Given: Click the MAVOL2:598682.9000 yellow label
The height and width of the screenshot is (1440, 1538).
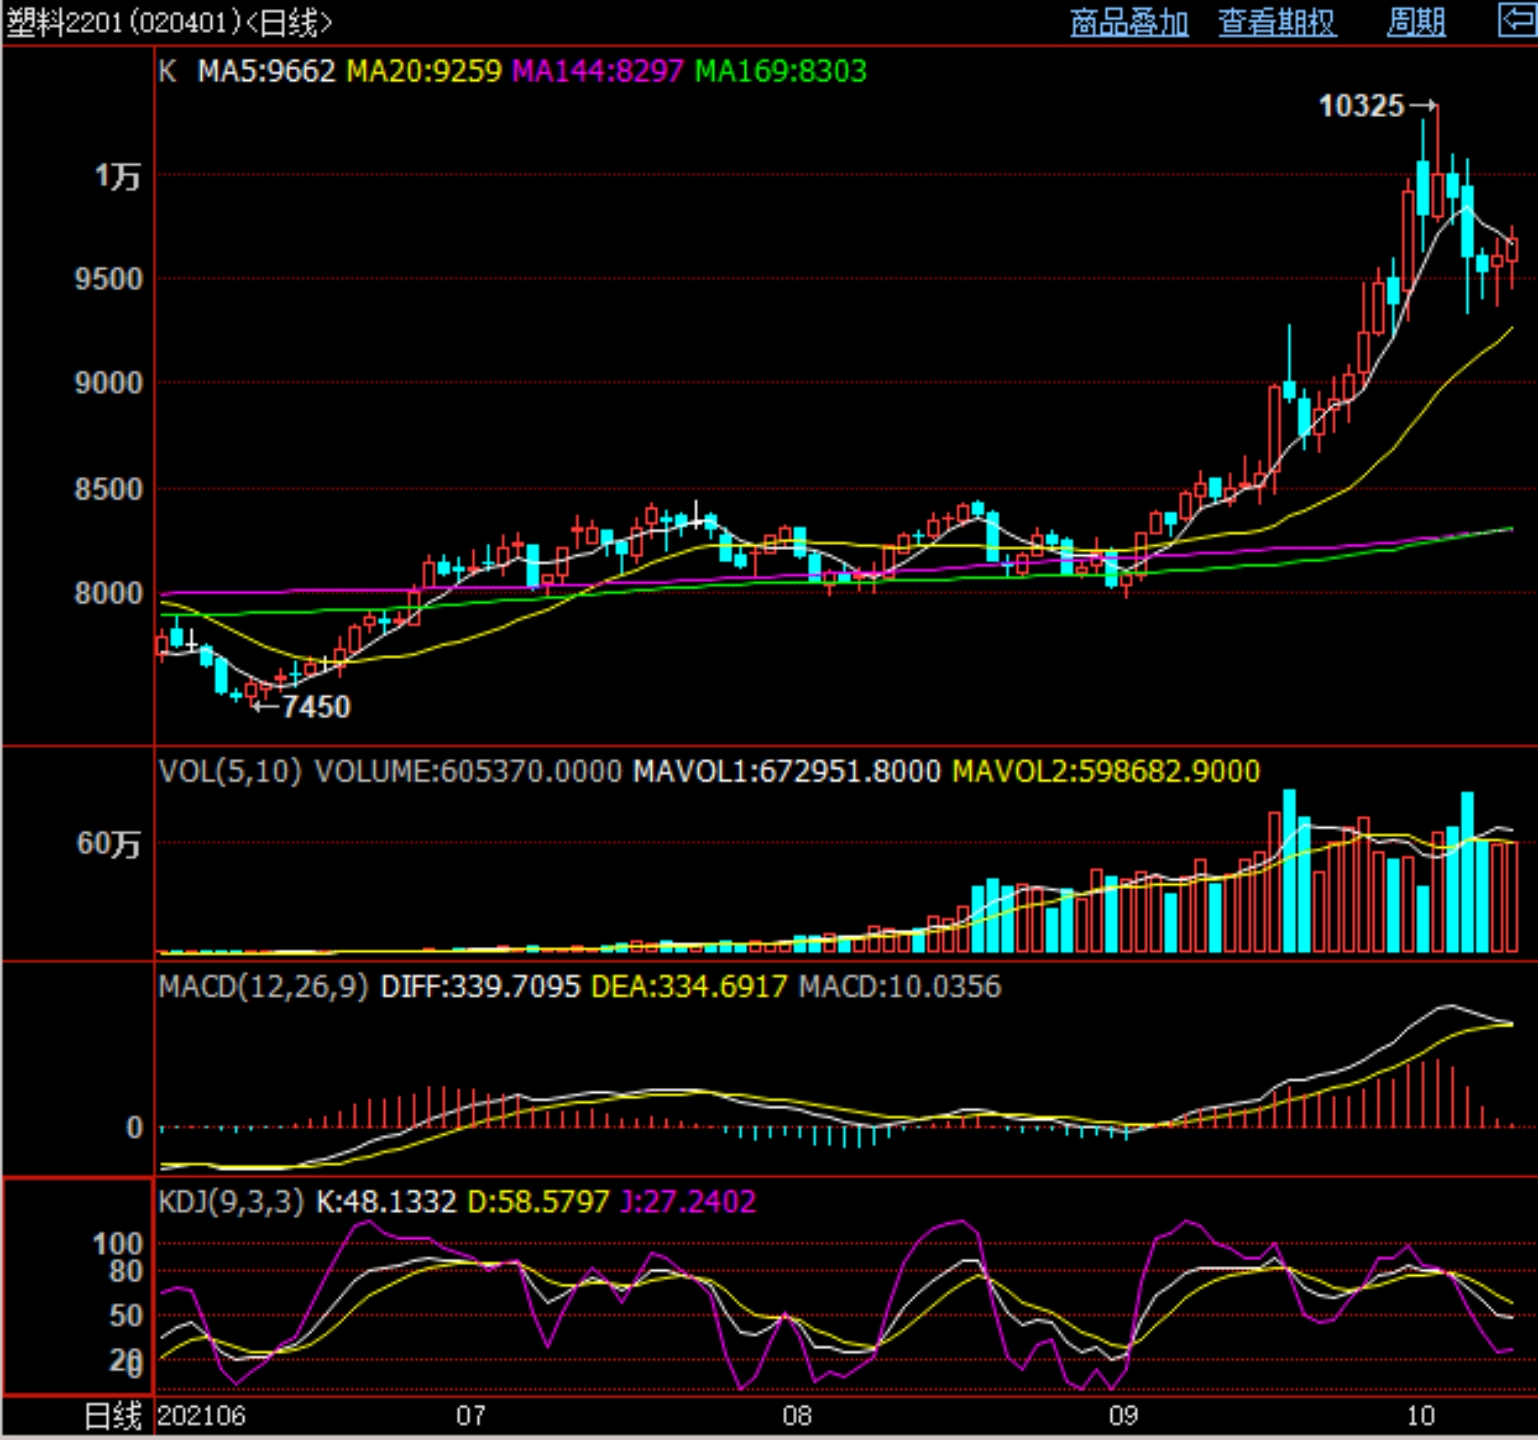Looking at the screenshot, I should 1106,771.
